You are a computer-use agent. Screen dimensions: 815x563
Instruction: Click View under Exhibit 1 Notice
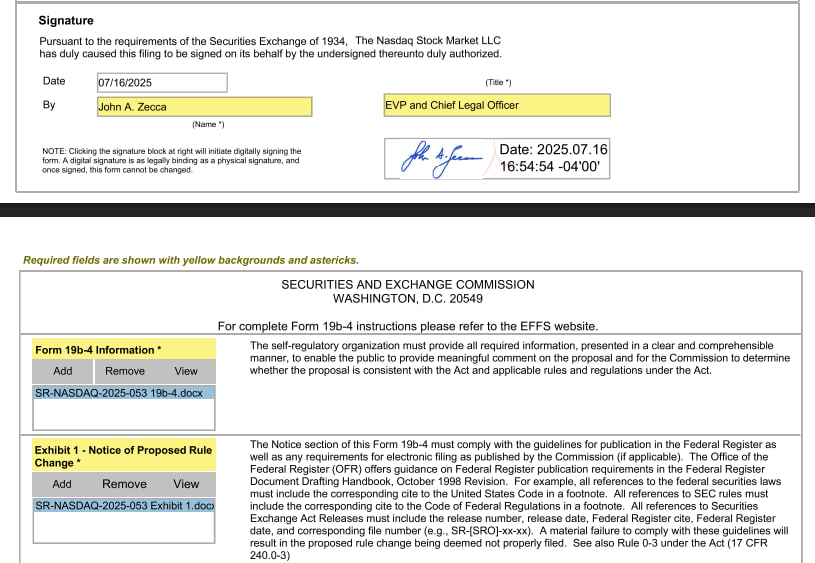186,484
